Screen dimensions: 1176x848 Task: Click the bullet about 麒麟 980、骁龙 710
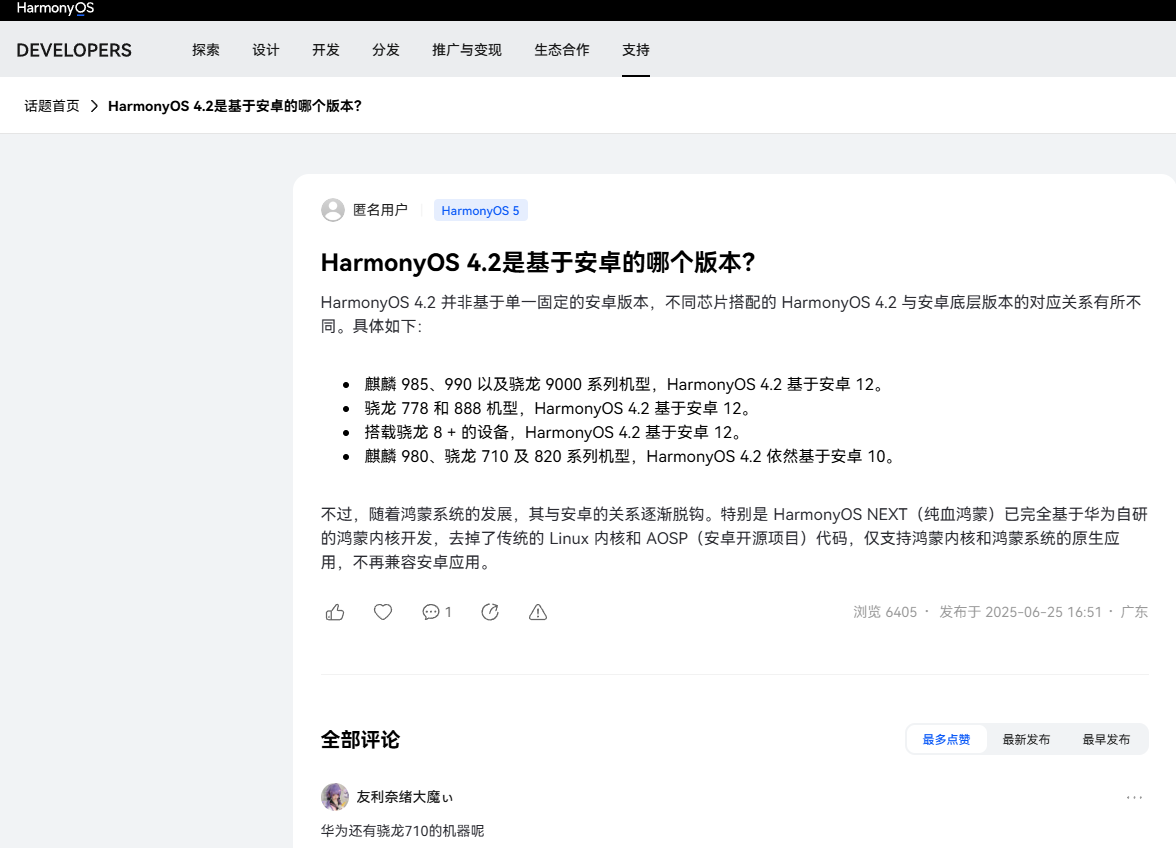click(x=632, y=456)
